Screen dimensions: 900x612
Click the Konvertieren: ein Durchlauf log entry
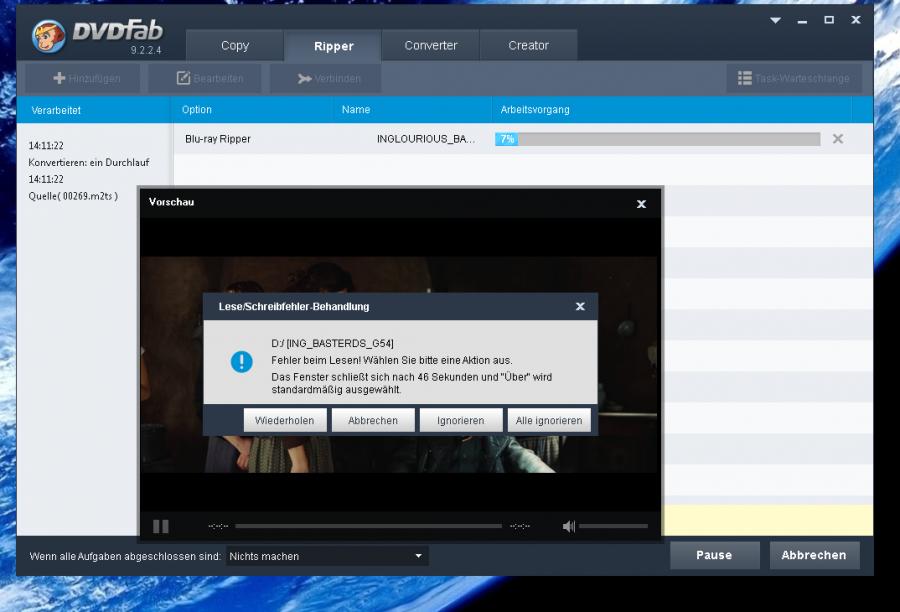(89, 162)
